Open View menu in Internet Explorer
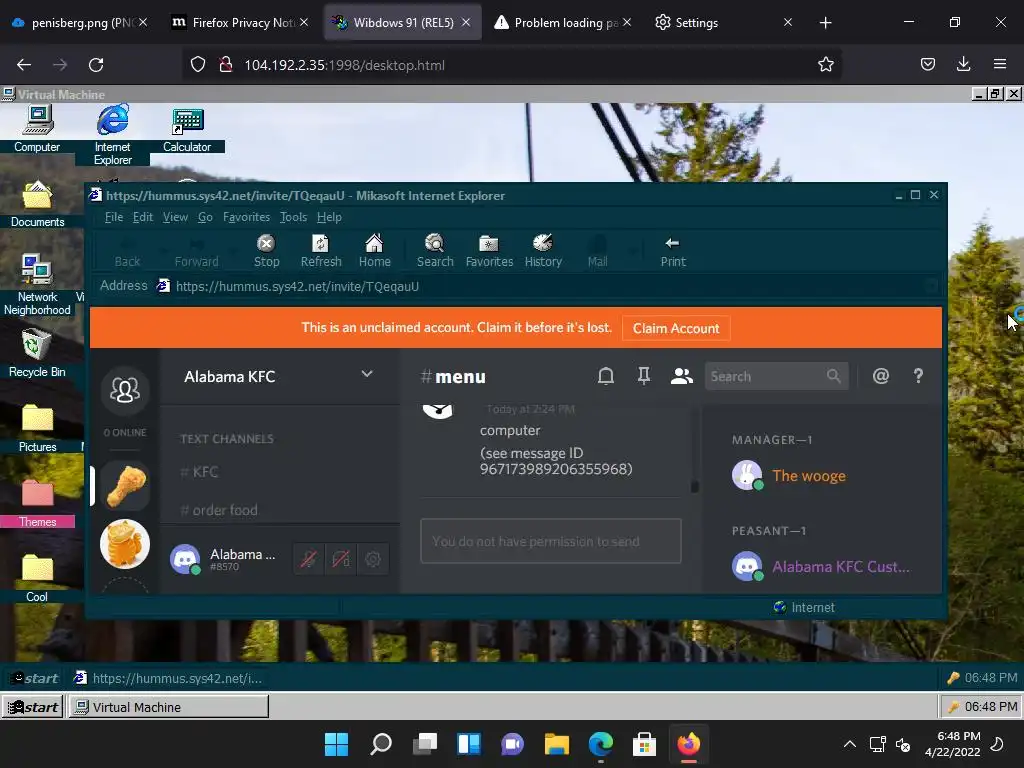 [x=175, y=217]
